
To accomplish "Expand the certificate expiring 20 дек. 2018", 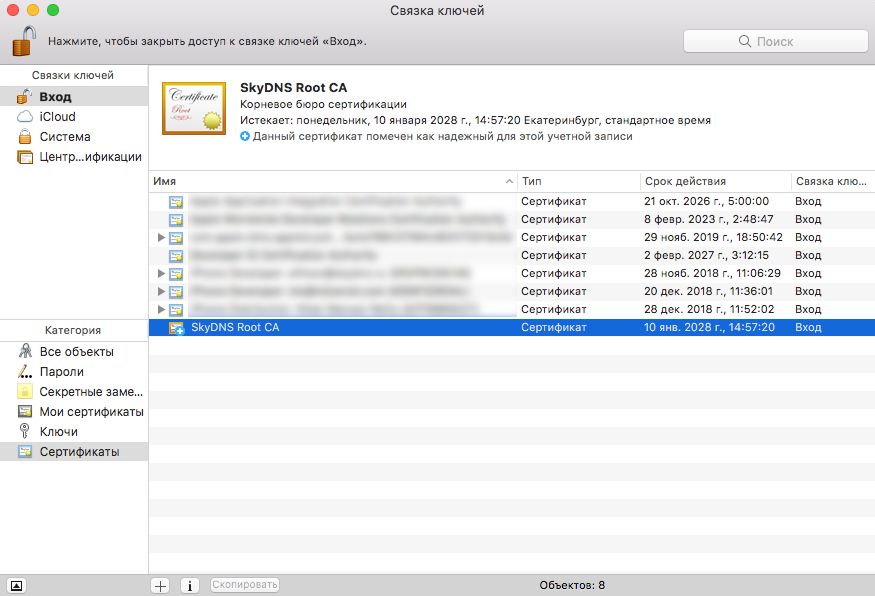I will (161, 291).
